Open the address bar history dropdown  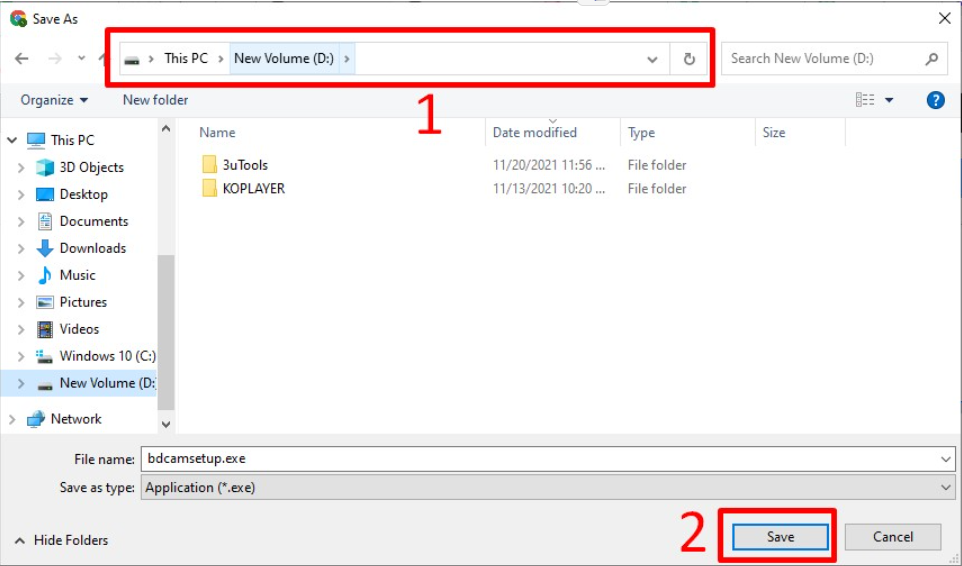[652, 59]
